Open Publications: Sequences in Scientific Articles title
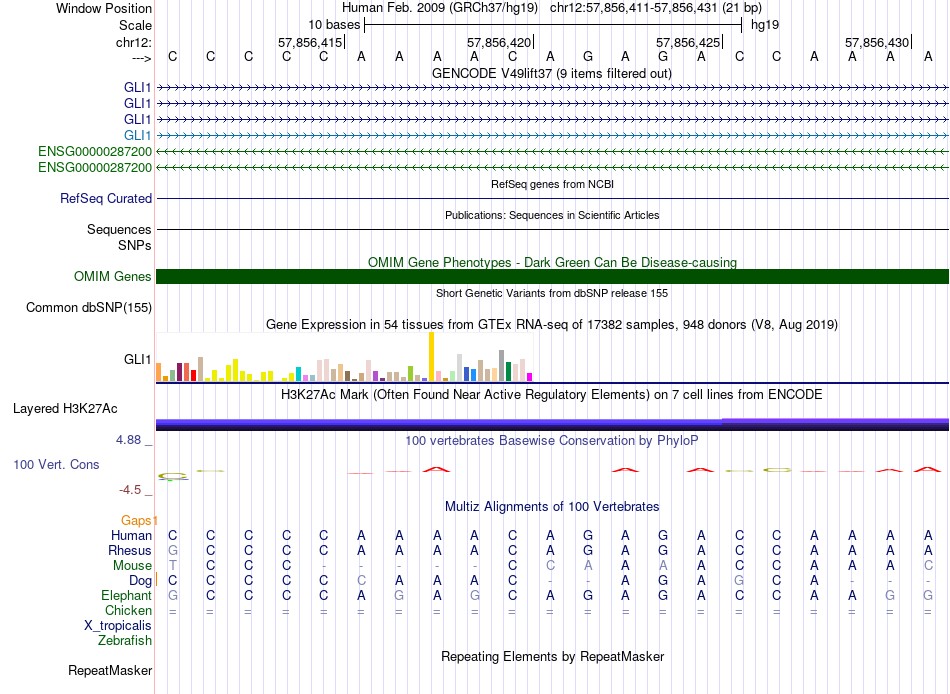This screenshot has height=694, width=950. 552,215
